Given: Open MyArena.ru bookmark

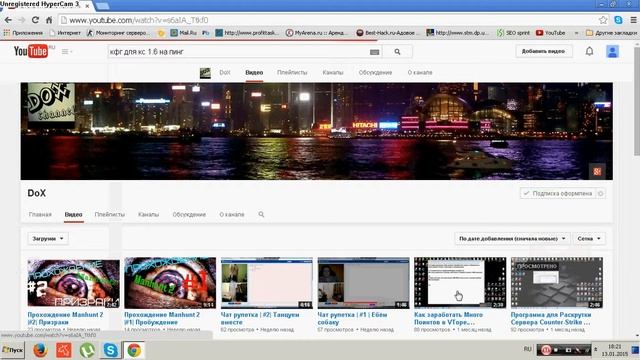Looking at the screenshot, I should pos(317,33).
